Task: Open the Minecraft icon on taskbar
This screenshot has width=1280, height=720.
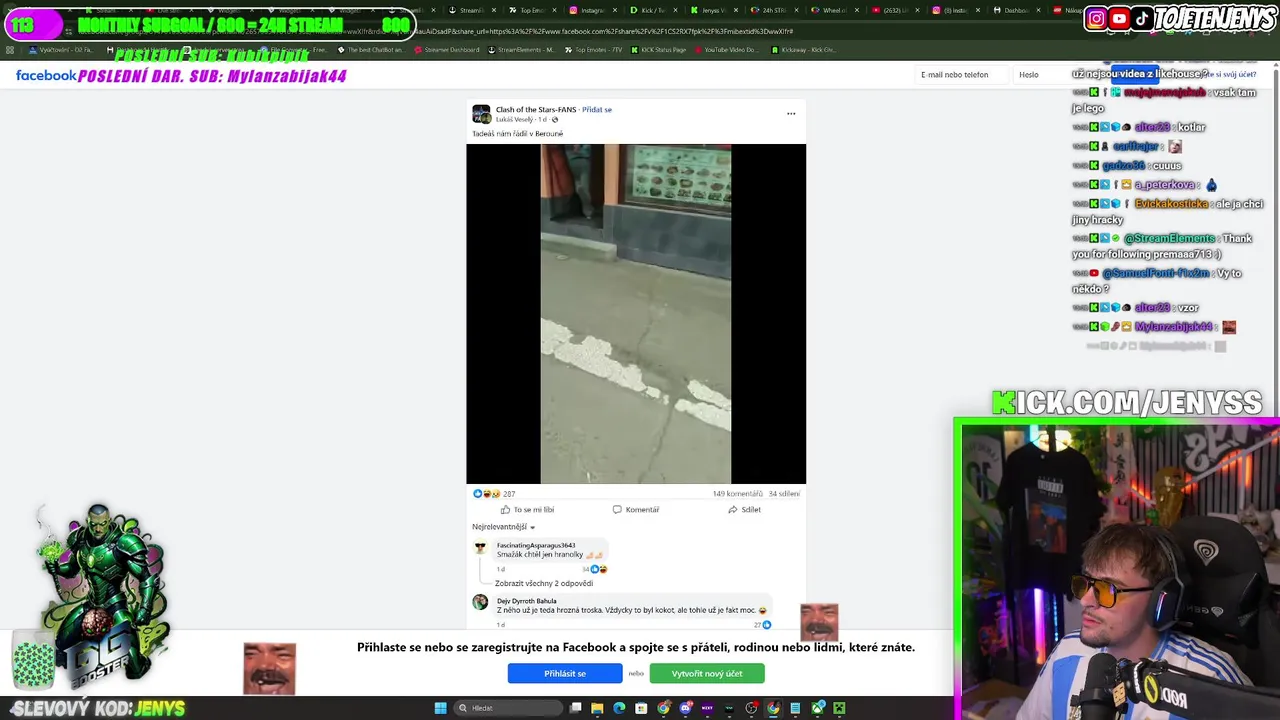Action: (x=839, y=708)
